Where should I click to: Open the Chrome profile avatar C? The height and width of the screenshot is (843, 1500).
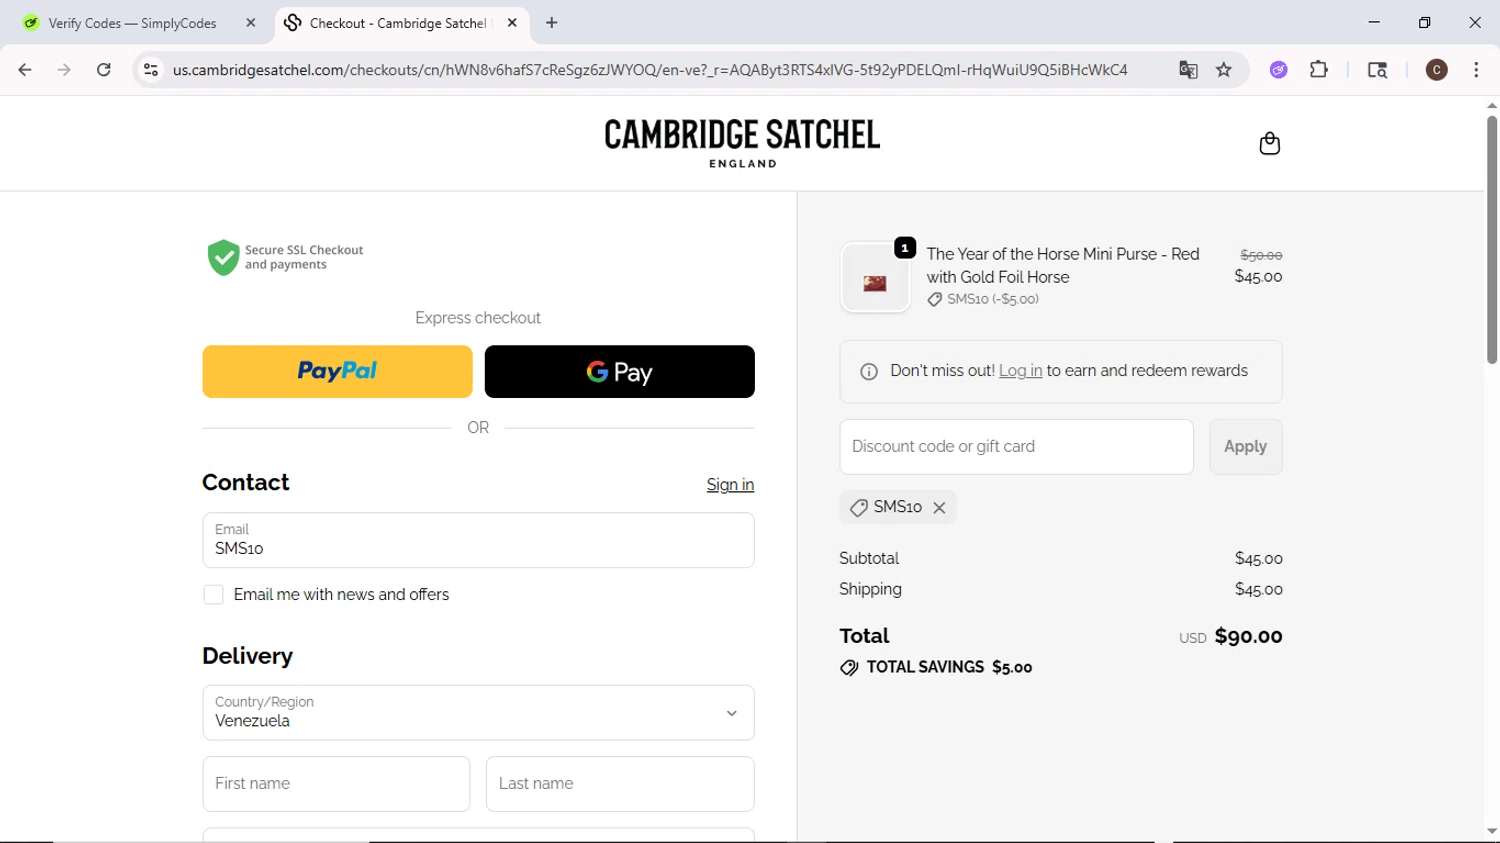coord(1437,70)
